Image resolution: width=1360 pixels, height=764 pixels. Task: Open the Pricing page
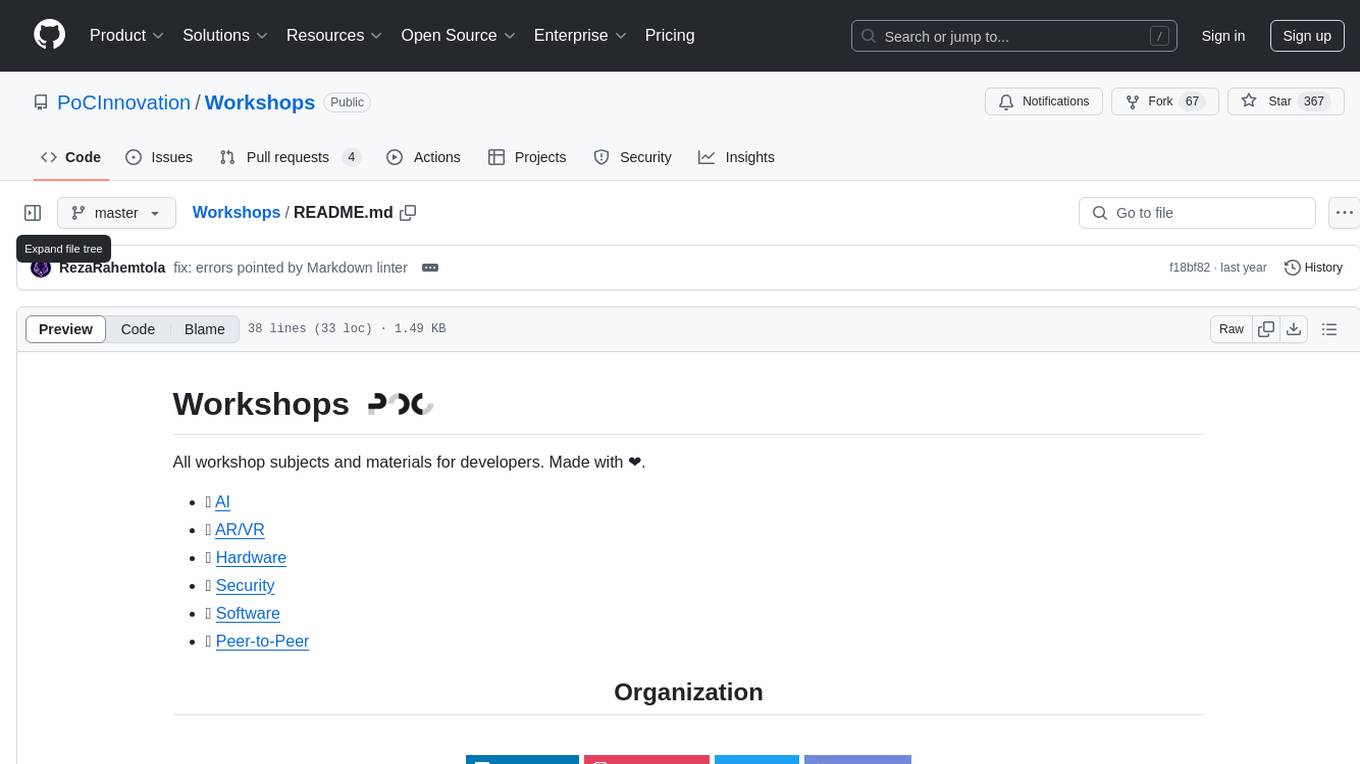coord(670,35)
